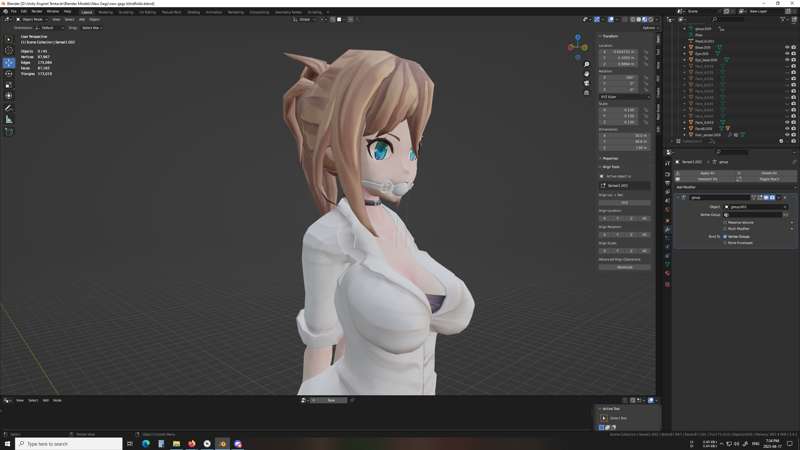The width and height of the screenshot is (800, 450).
Task: Open the transform orientation Global dropdown
Action: coord(306,19)
